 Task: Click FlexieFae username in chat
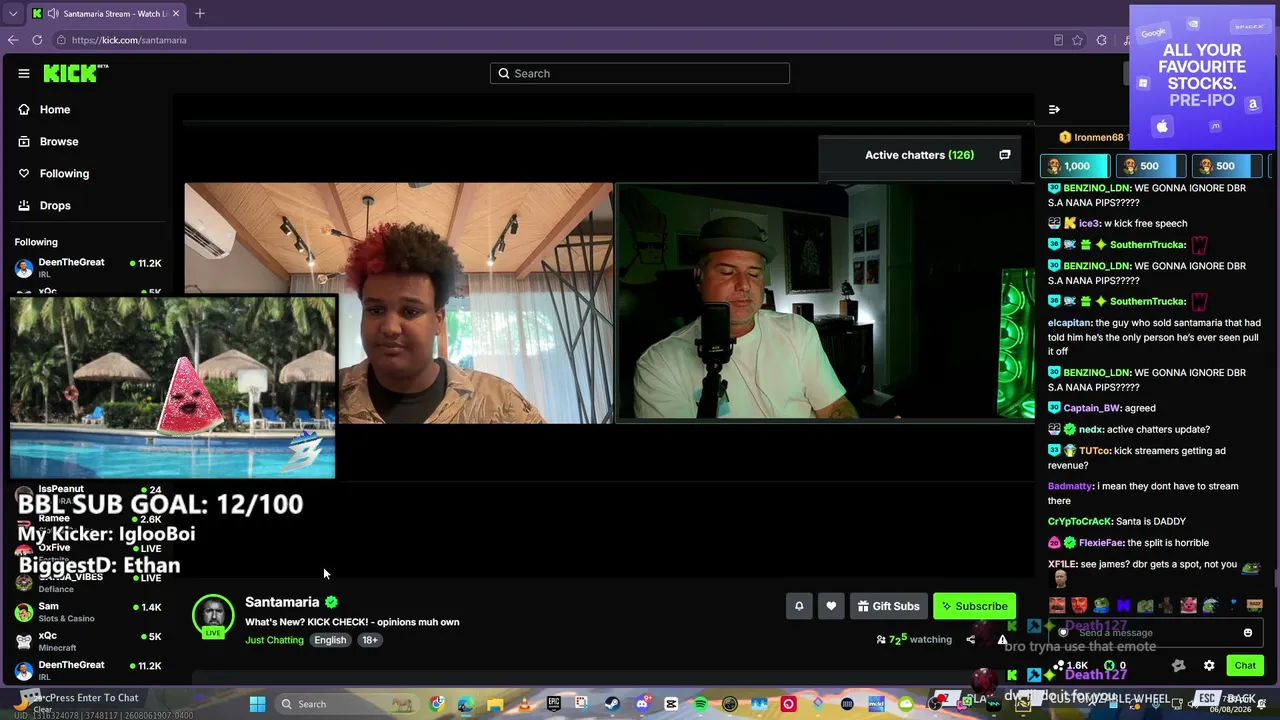point(1101,543)
